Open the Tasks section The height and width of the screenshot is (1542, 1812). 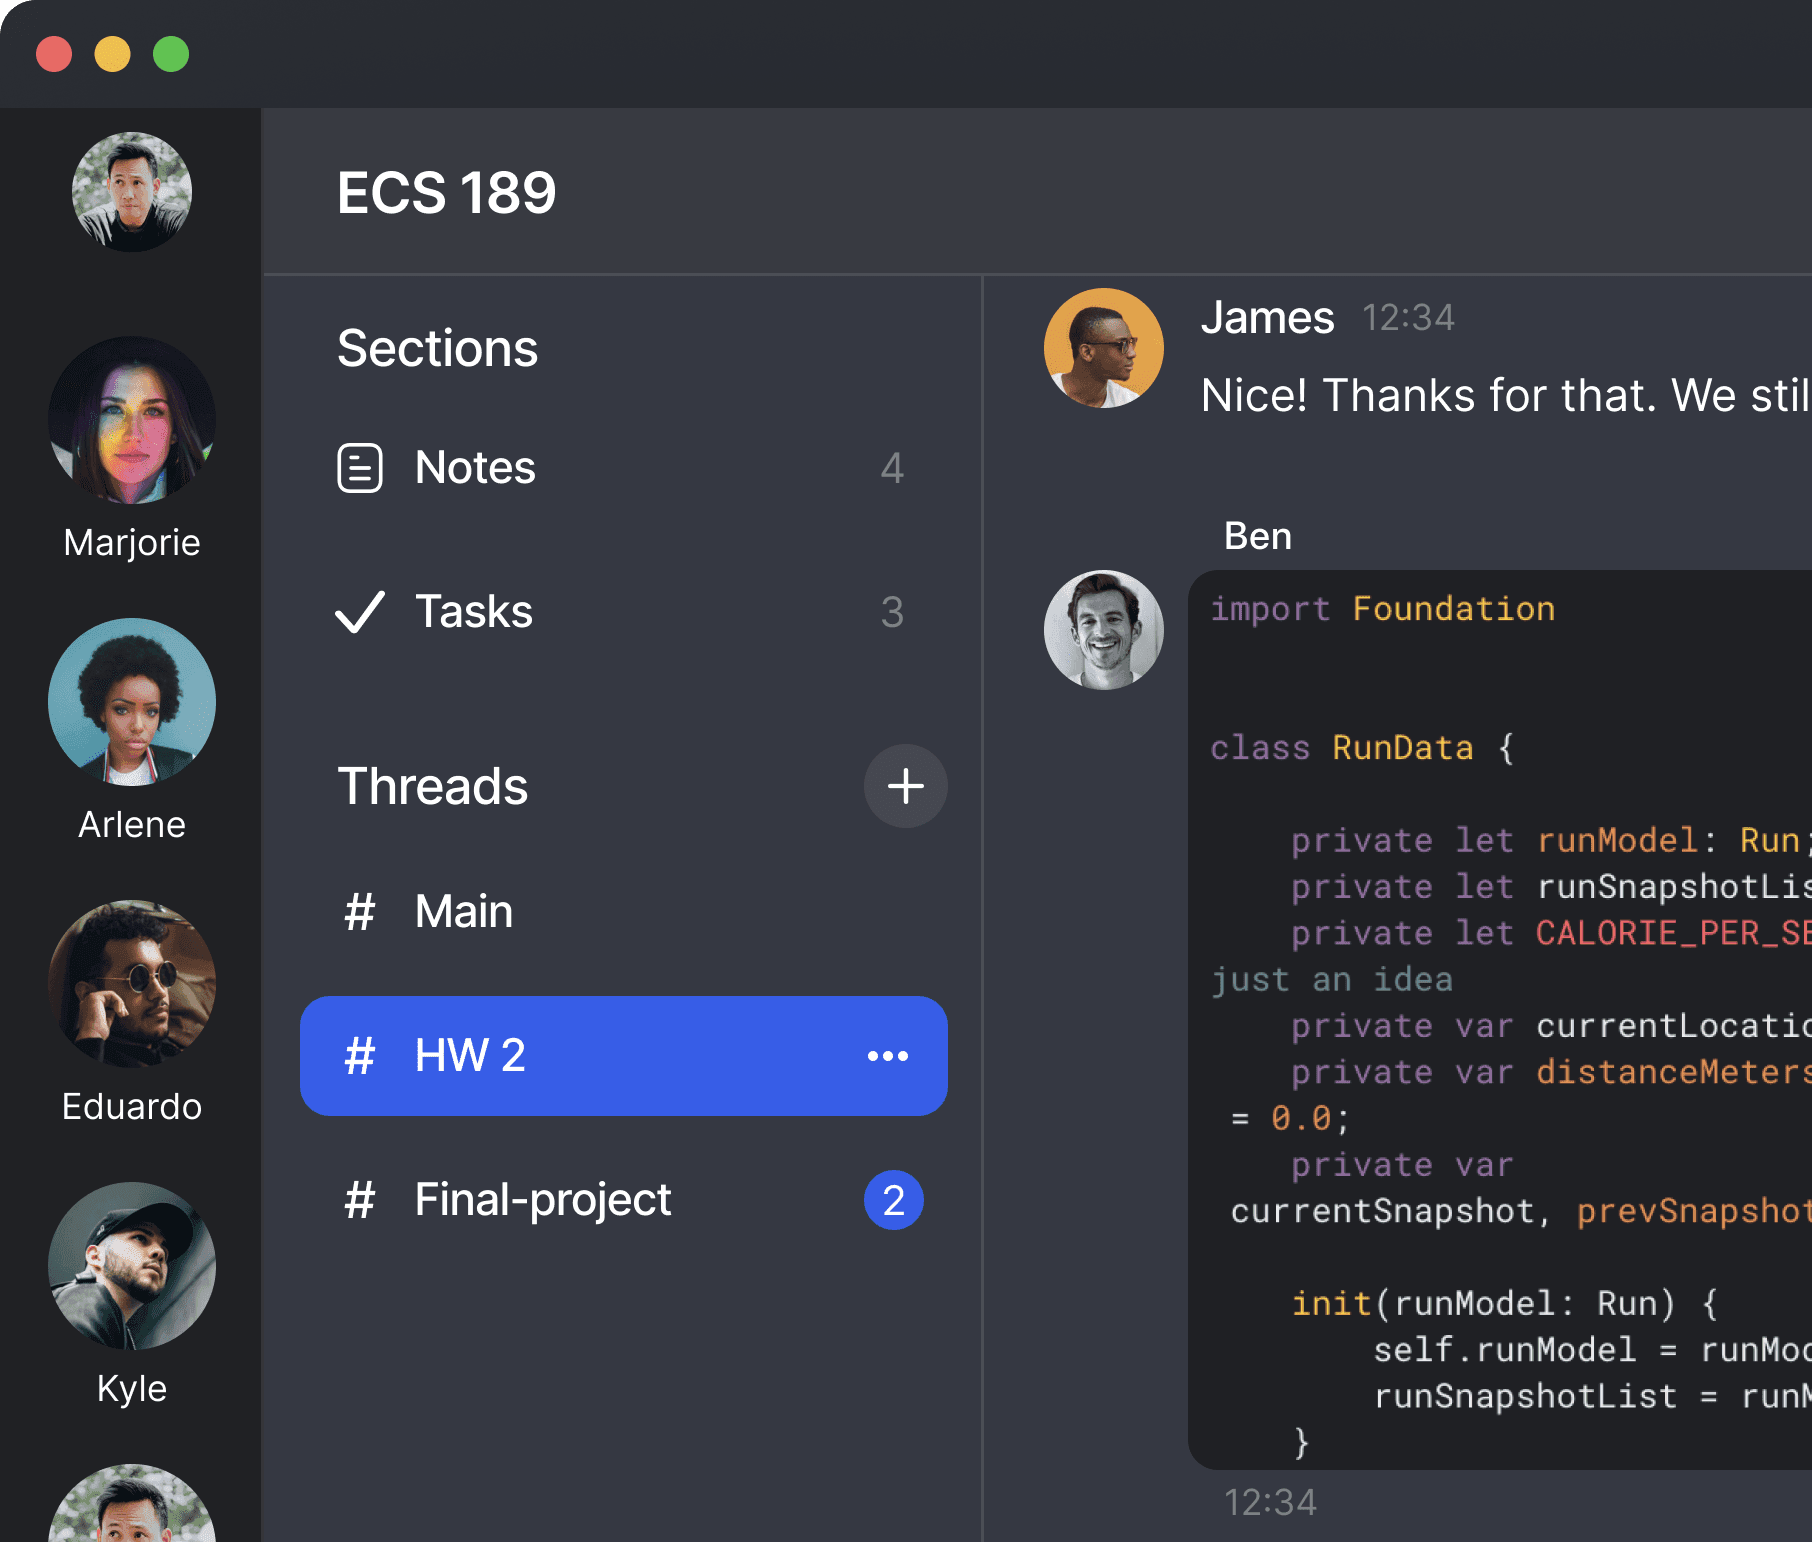pos(624,612)
